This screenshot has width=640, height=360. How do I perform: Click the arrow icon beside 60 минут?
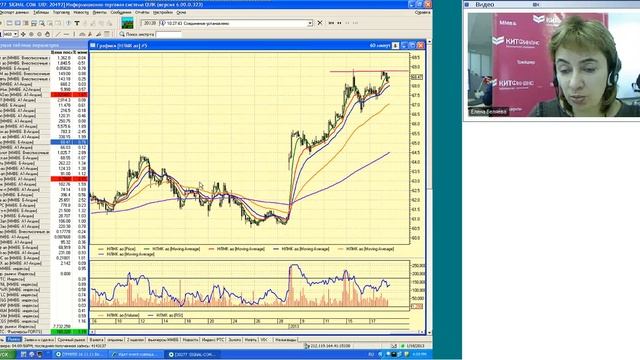(395, 46)
